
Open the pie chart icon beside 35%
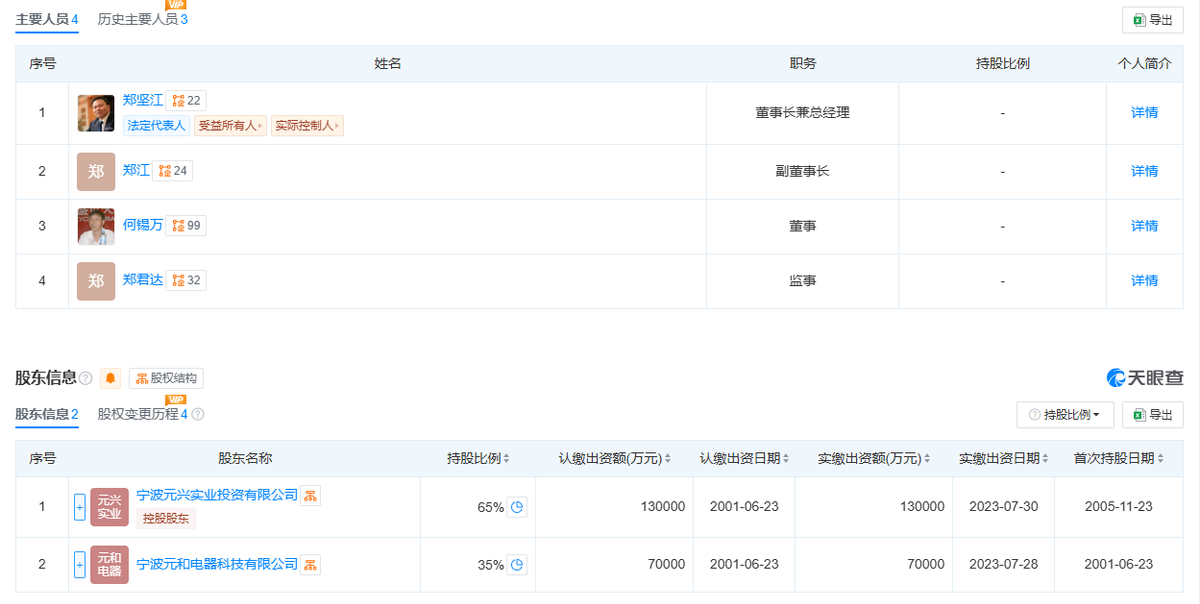click(517, 565)
